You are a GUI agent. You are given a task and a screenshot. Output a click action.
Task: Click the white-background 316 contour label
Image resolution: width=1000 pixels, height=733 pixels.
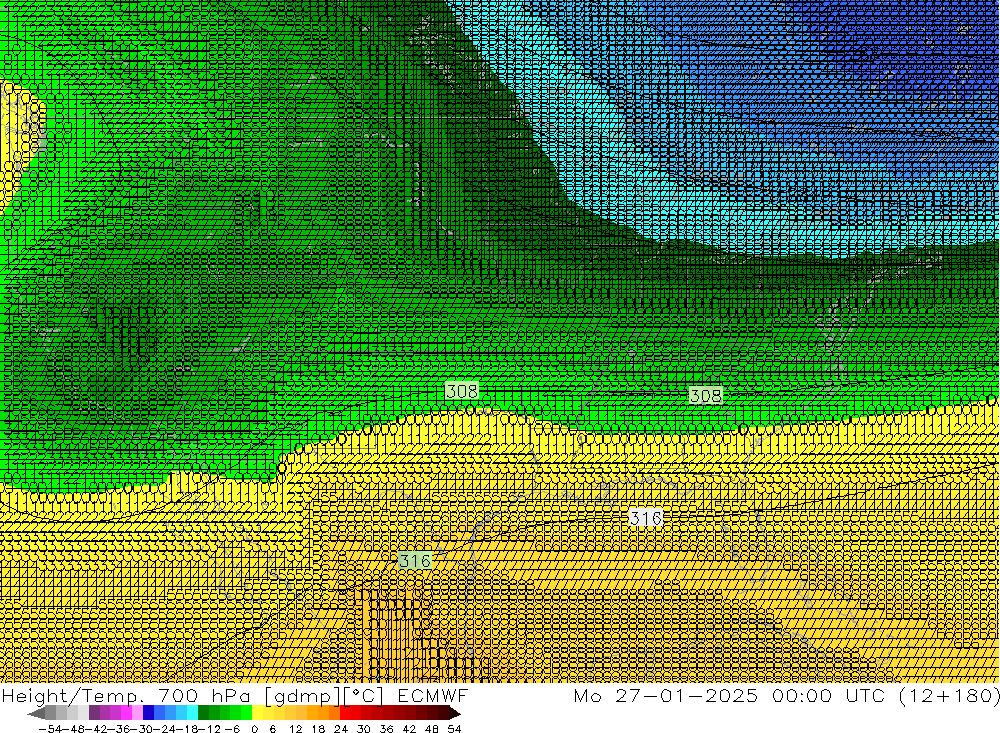(645, 517)
